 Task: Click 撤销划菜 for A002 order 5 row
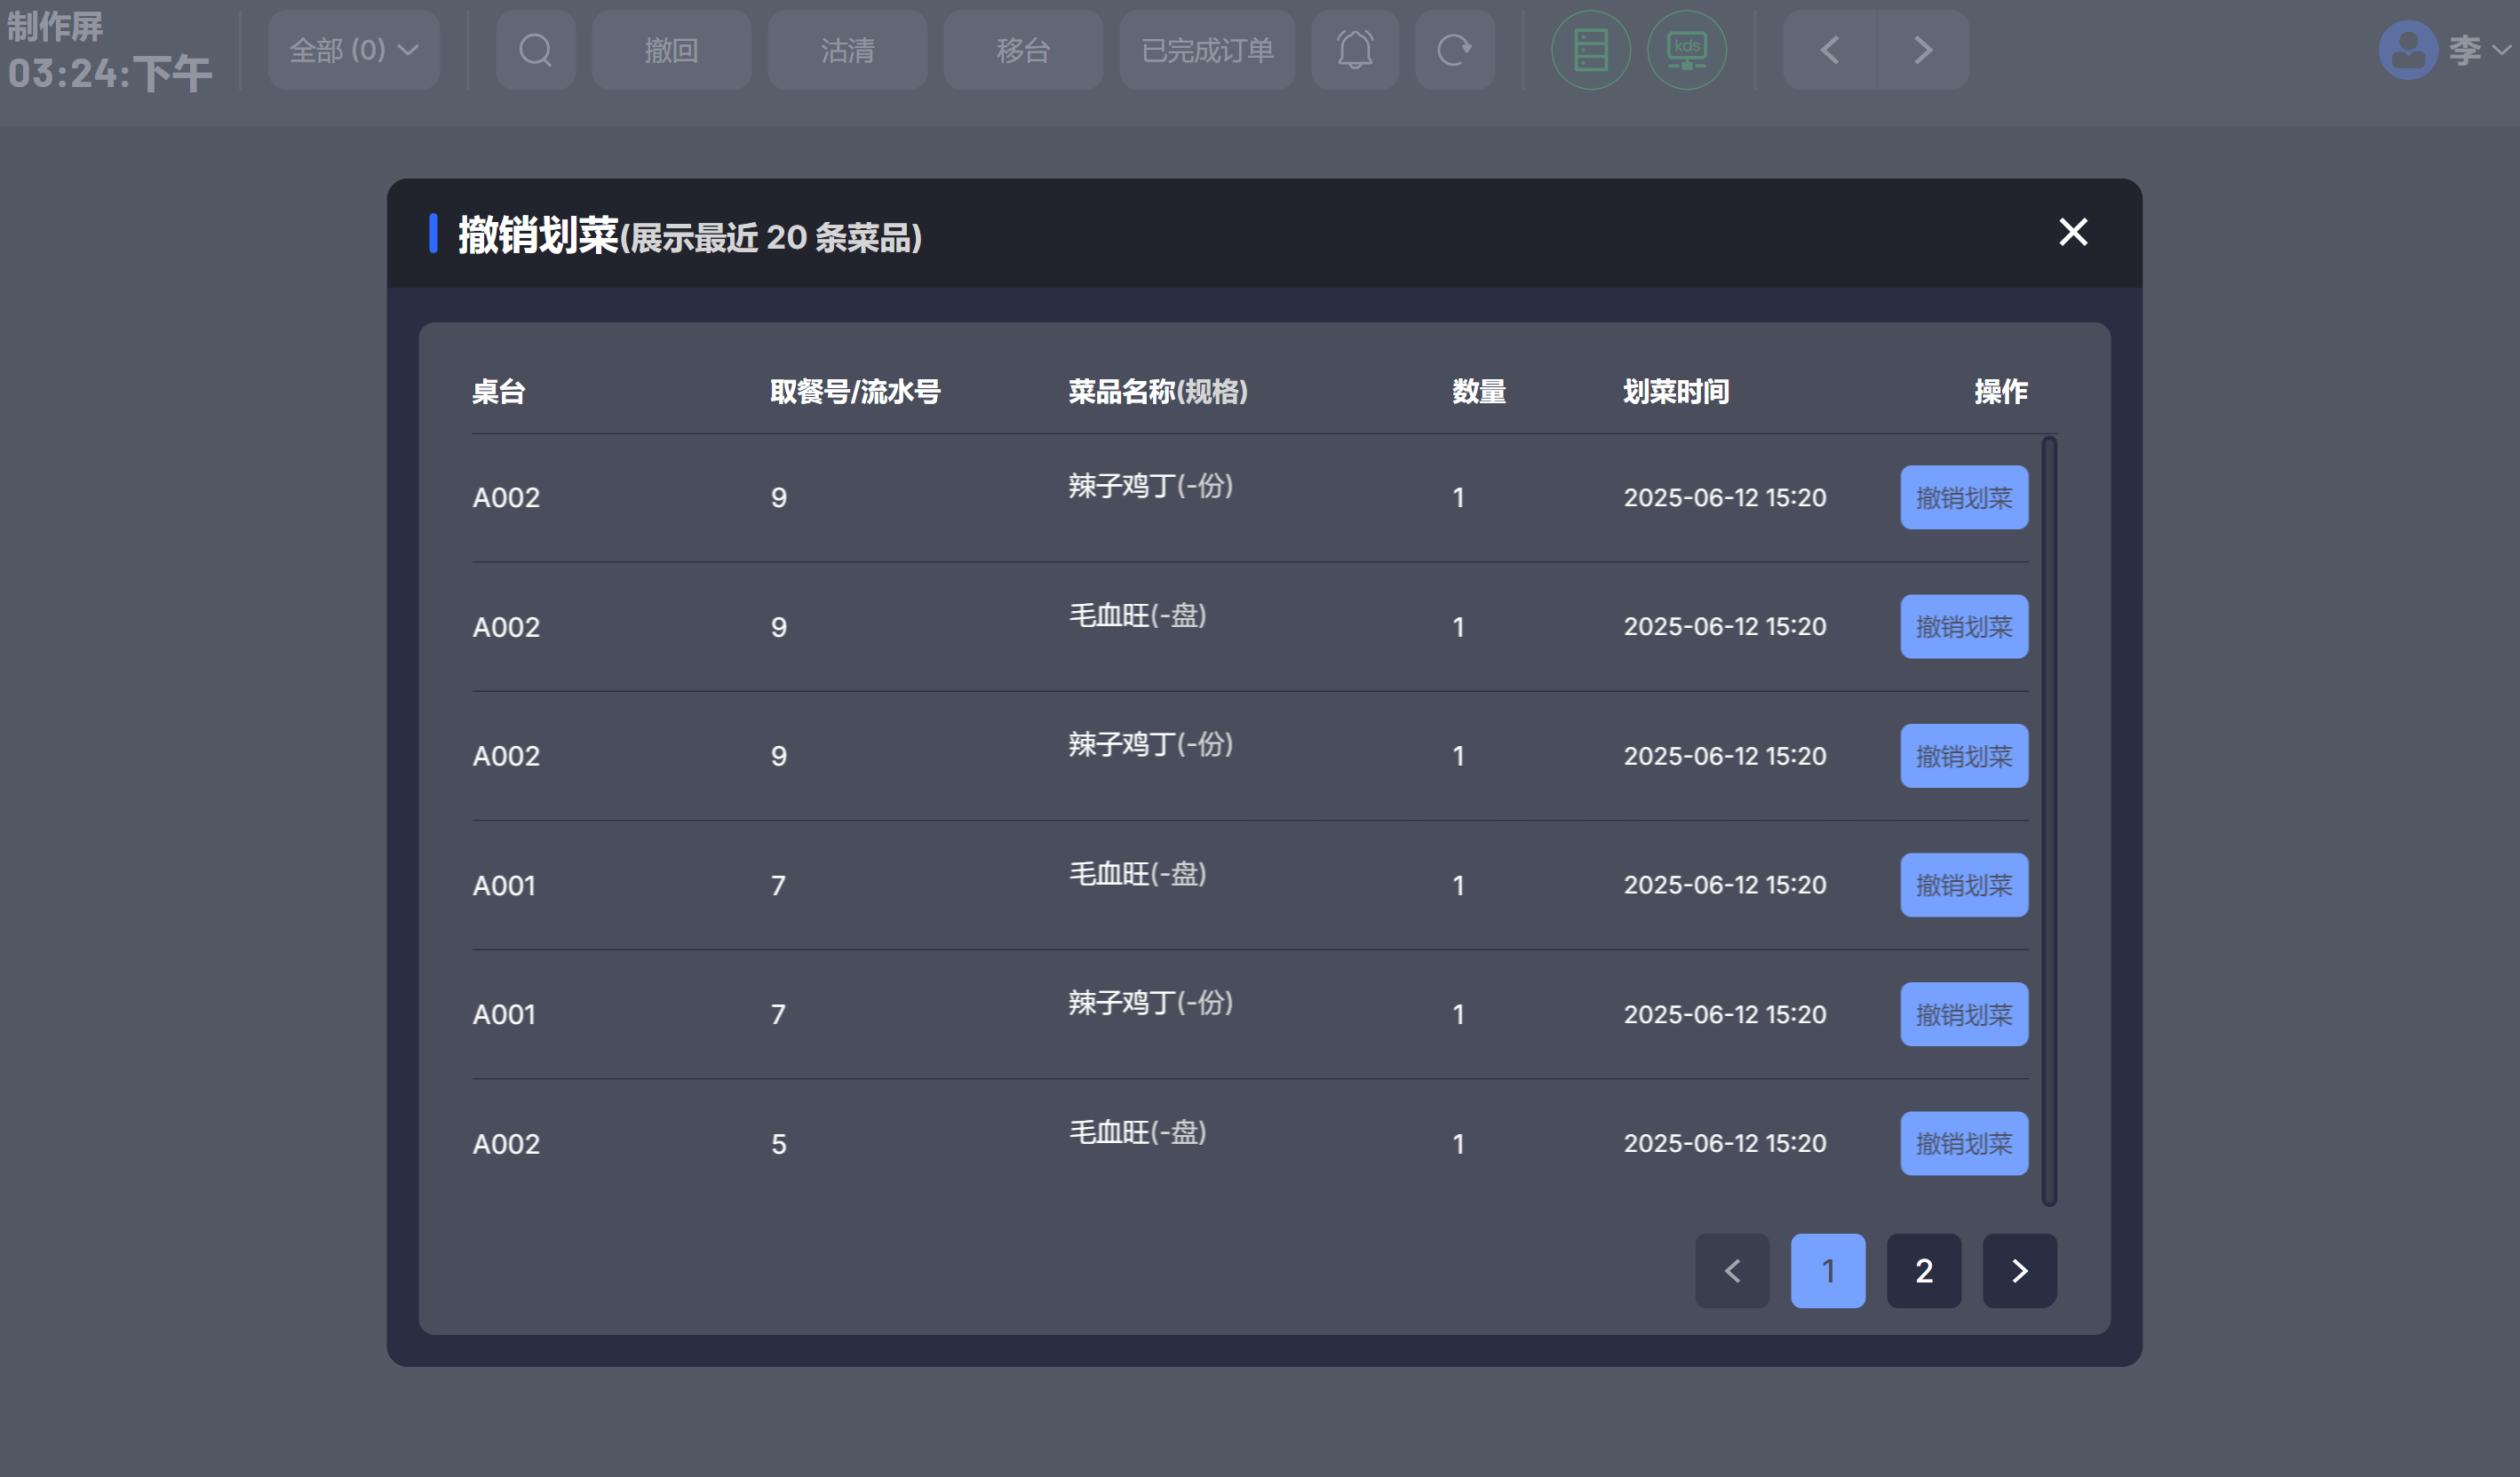pos(1964,1143)
